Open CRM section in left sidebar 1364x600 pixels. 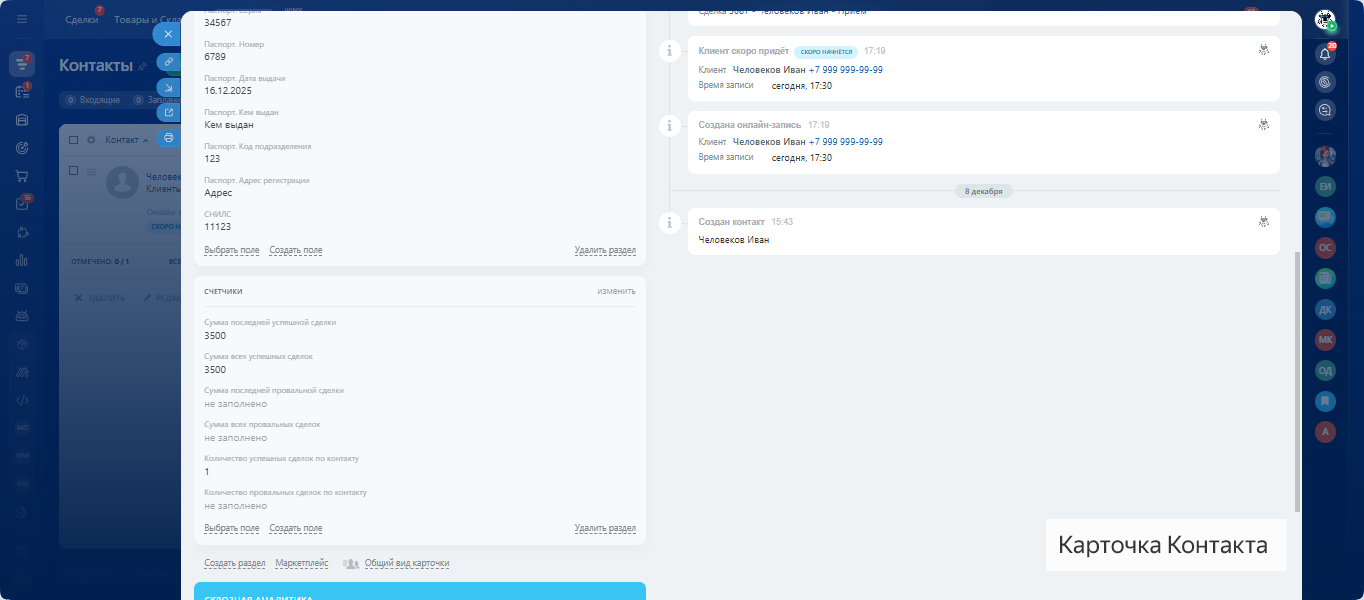tap(22, 64)
